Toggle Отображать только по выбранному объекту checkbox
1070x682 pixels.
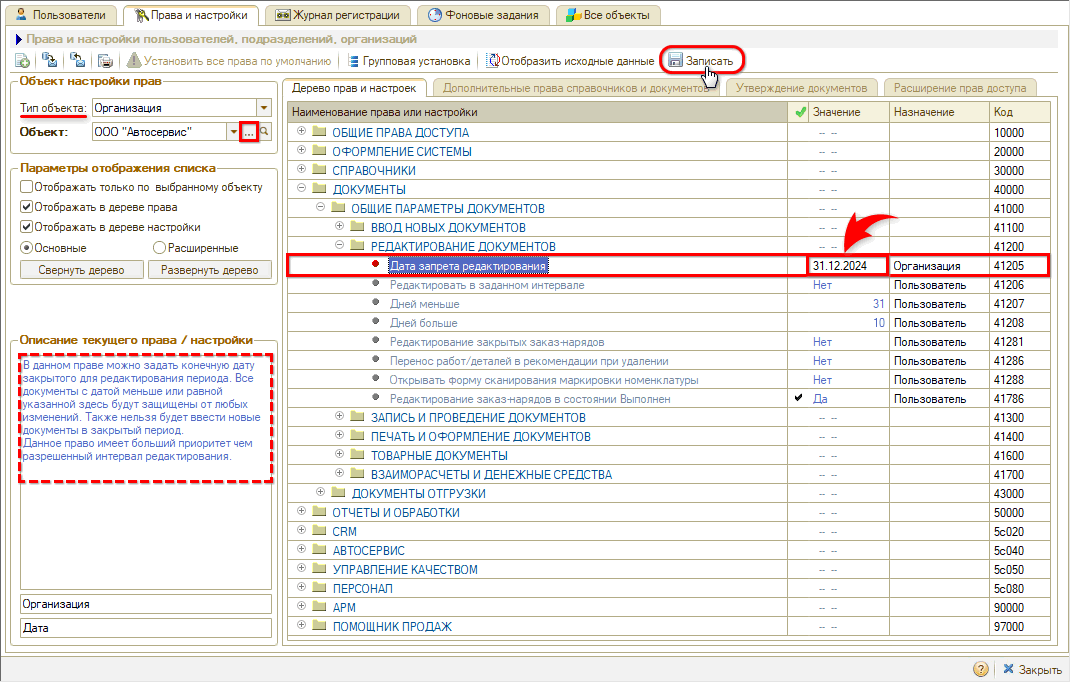tap(27, 187)
